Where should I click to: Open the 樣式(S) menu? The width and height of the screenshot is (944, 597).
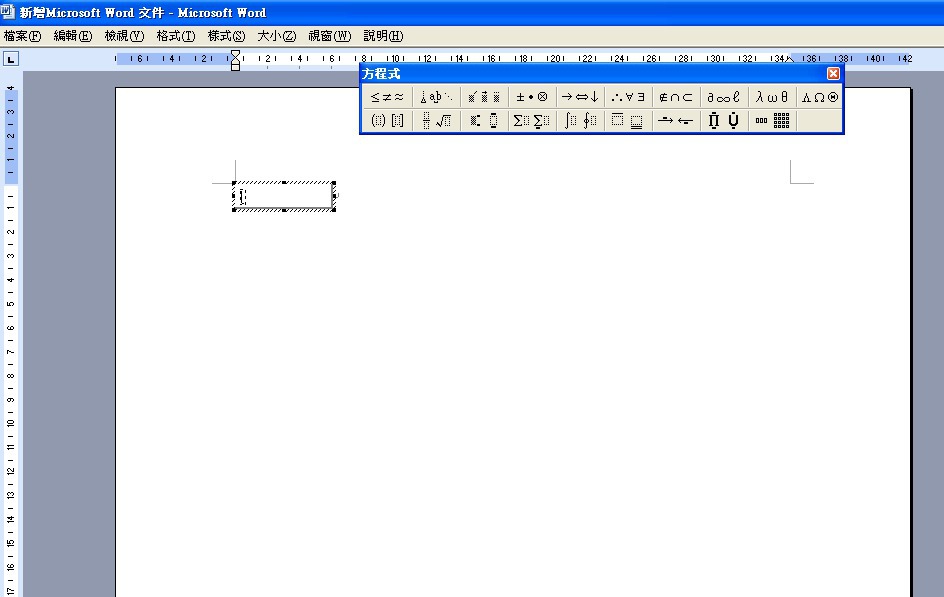point(226,36)
